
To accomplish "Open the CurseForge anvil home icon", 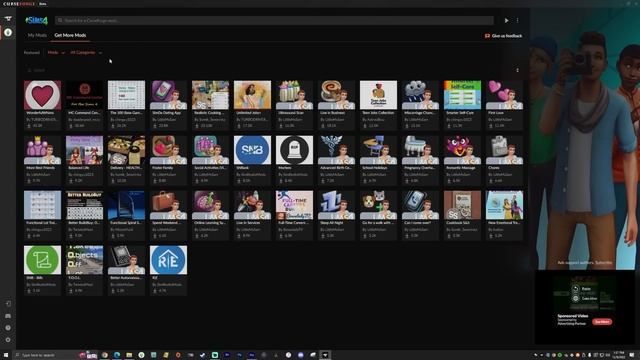I will click(8, 19).
